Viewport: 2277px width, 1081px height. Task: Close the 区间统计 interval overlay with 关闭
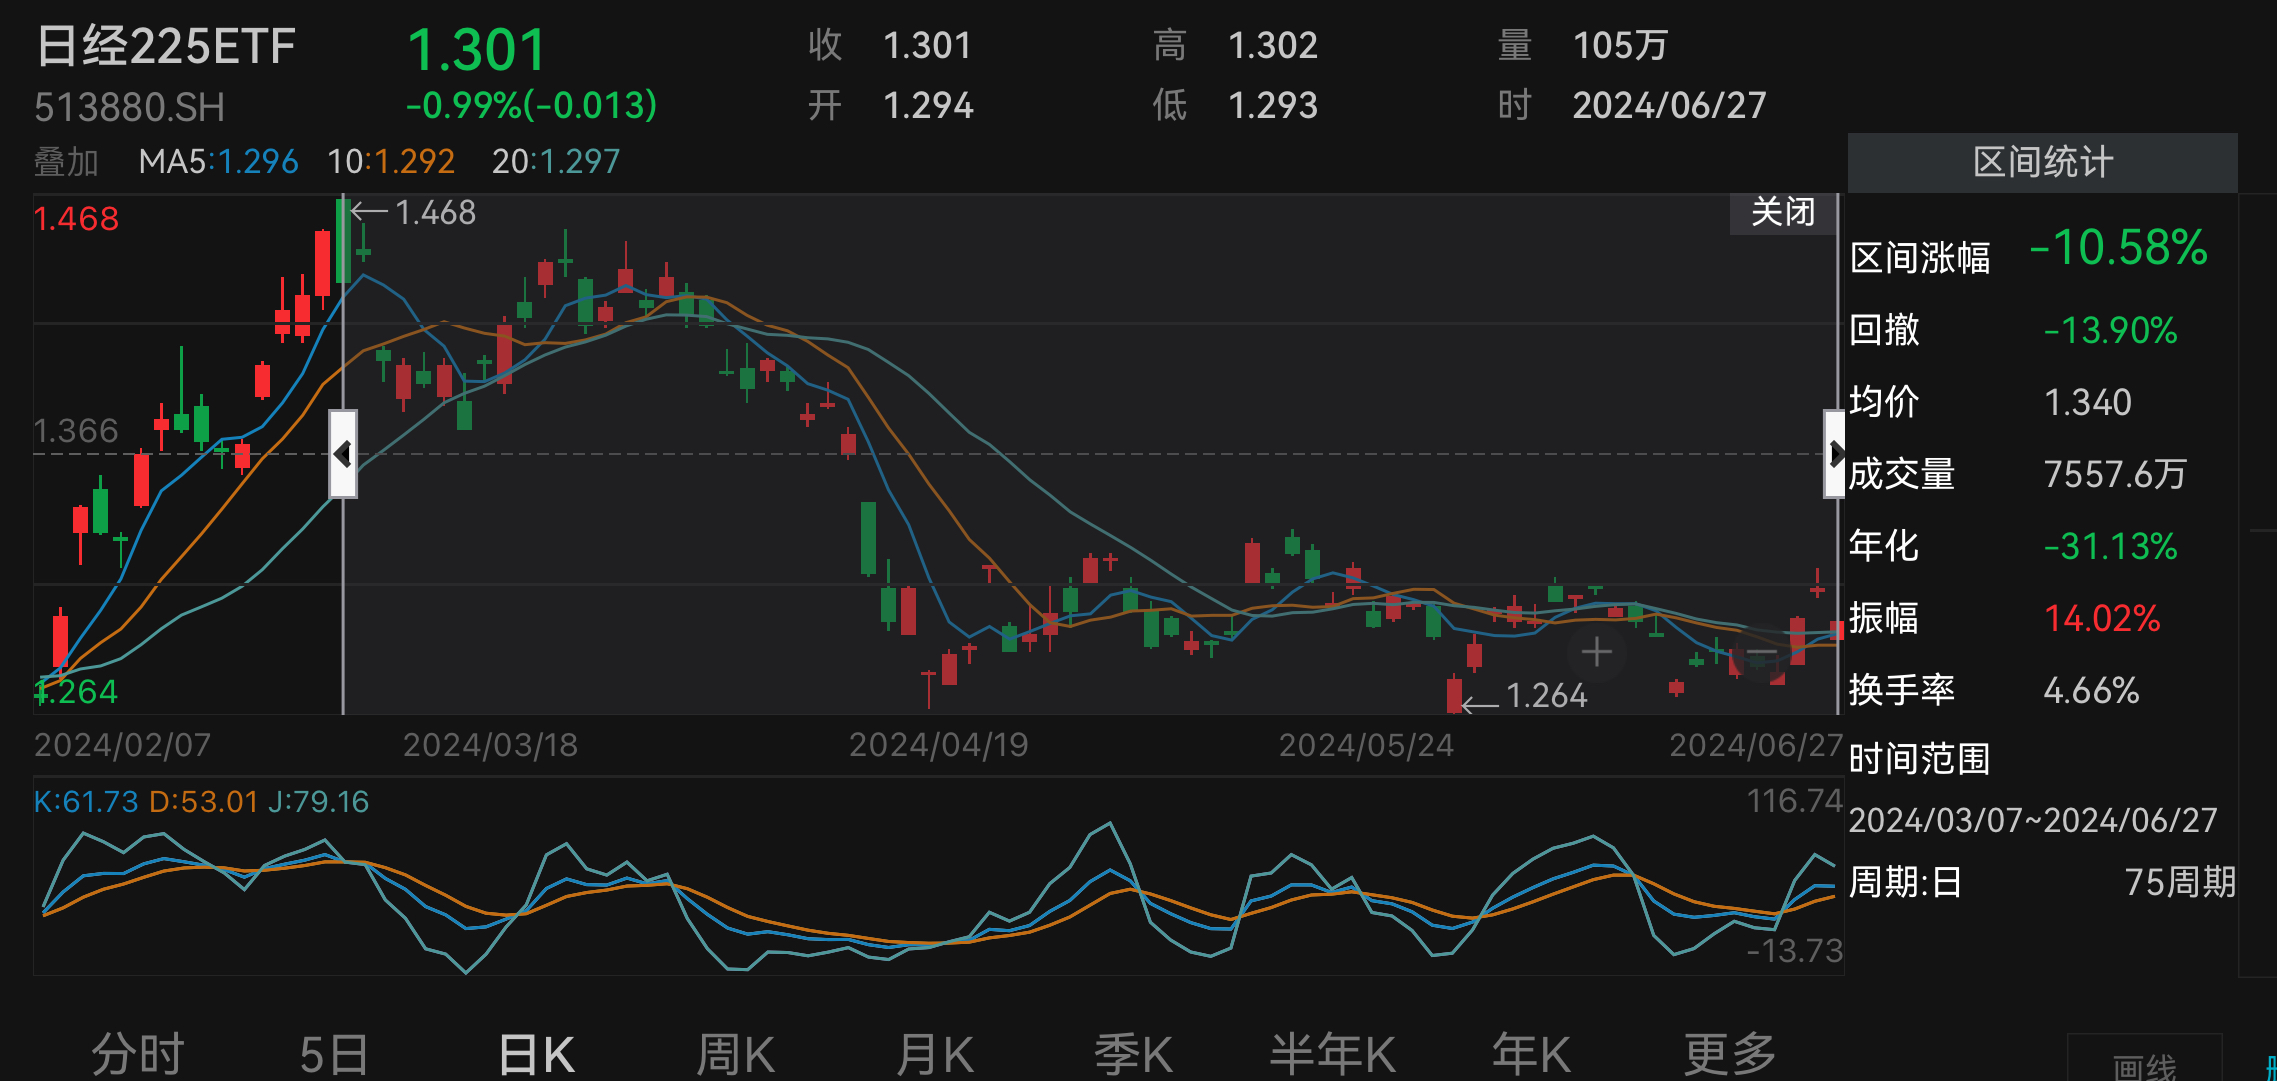[1782, 213]
